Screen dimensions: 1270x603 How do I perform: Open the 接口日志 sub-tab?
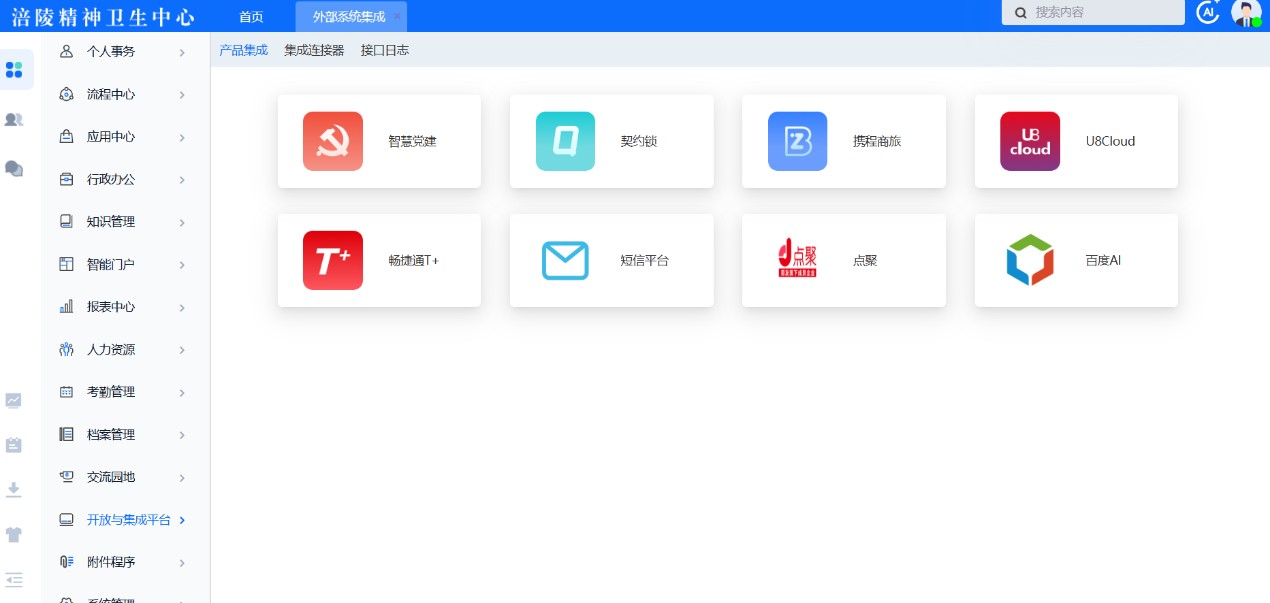pyautogui.click(x=385, y=50)
